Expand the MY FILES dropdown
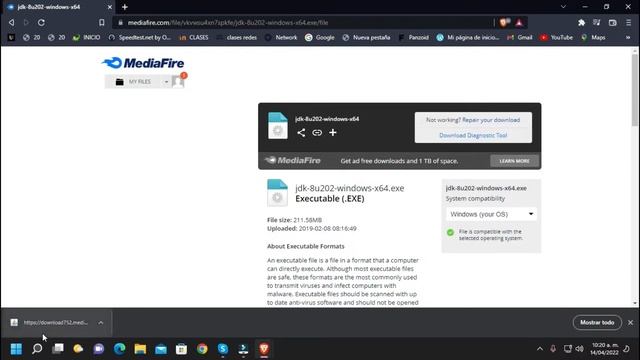Screen dimensions: 640x360 point(166,82)
